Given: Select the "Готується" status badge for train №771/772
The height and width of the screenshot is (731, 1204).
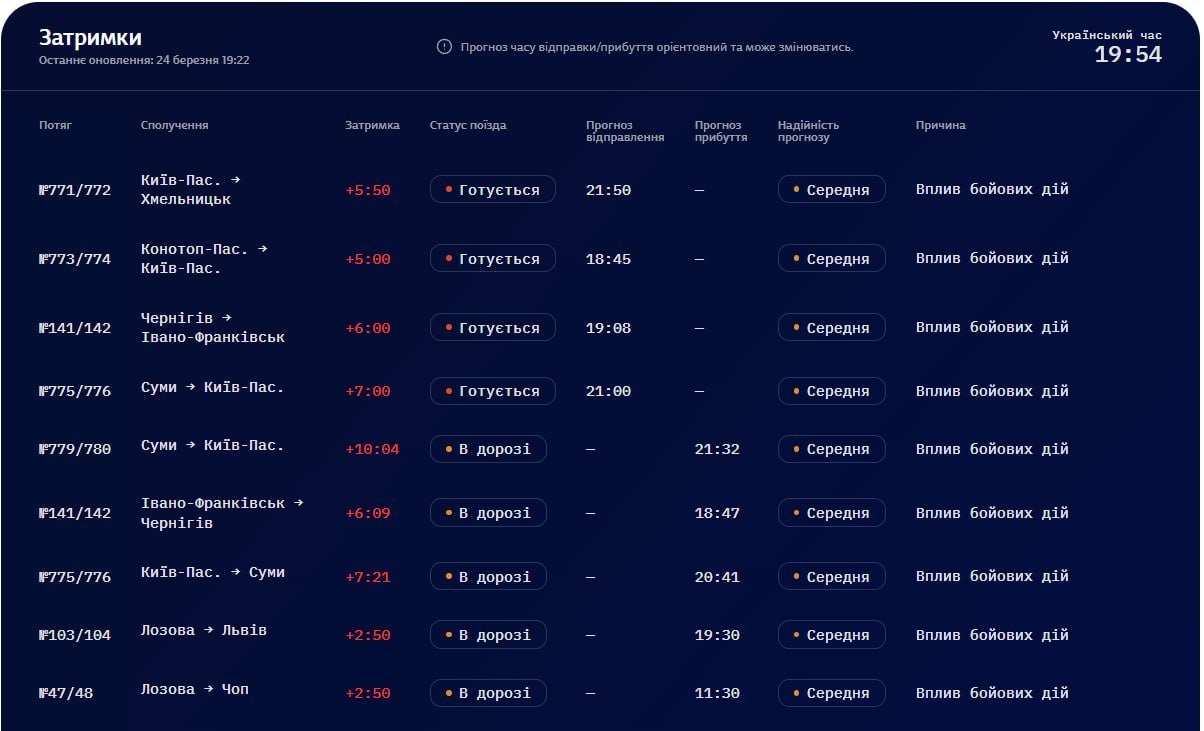Looking at the screenshot, I should pyautogui.click(x=492, y=190).
